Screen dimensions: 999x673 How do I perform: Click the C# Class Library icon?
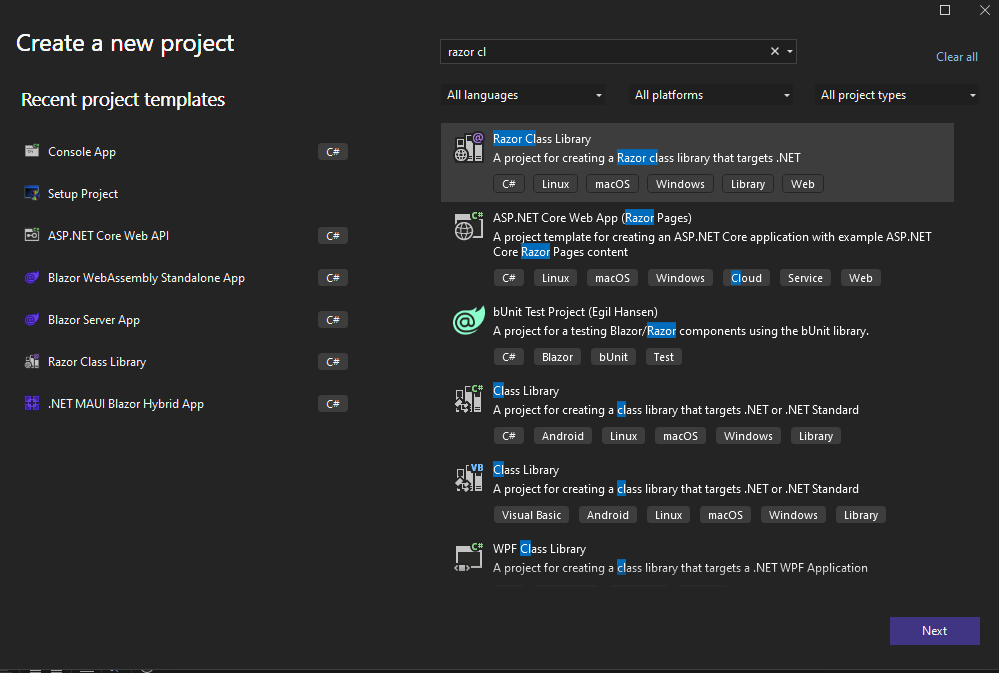(x=468, y=399)
